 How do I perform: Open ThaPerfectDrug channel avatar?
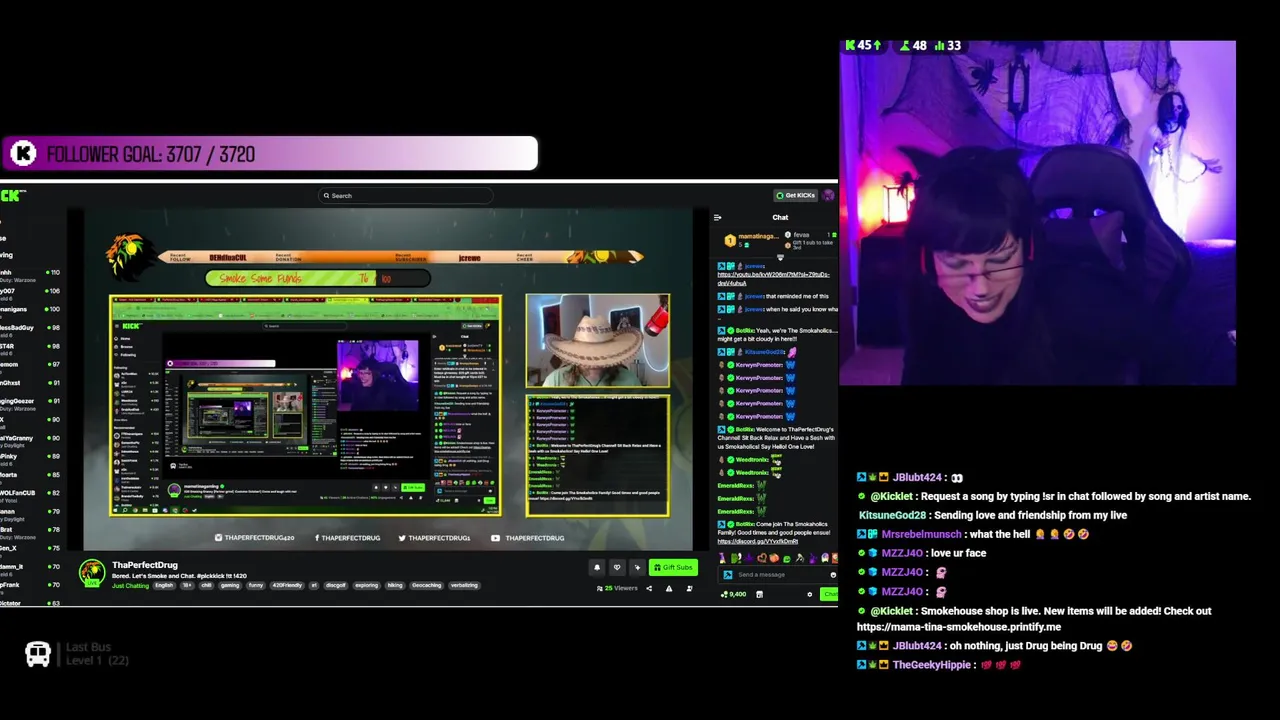tap(92, 572)
